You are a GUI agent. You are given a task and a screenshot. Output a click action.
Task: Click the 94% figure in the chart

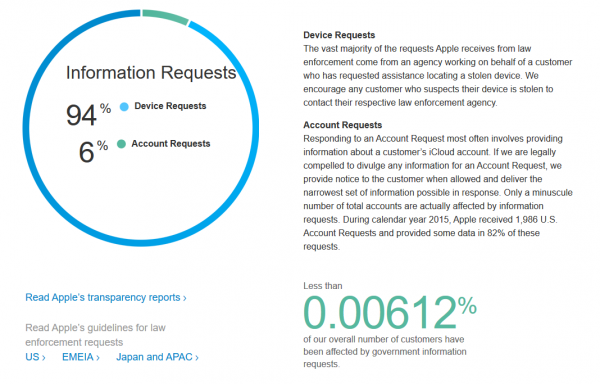[88, 114]
